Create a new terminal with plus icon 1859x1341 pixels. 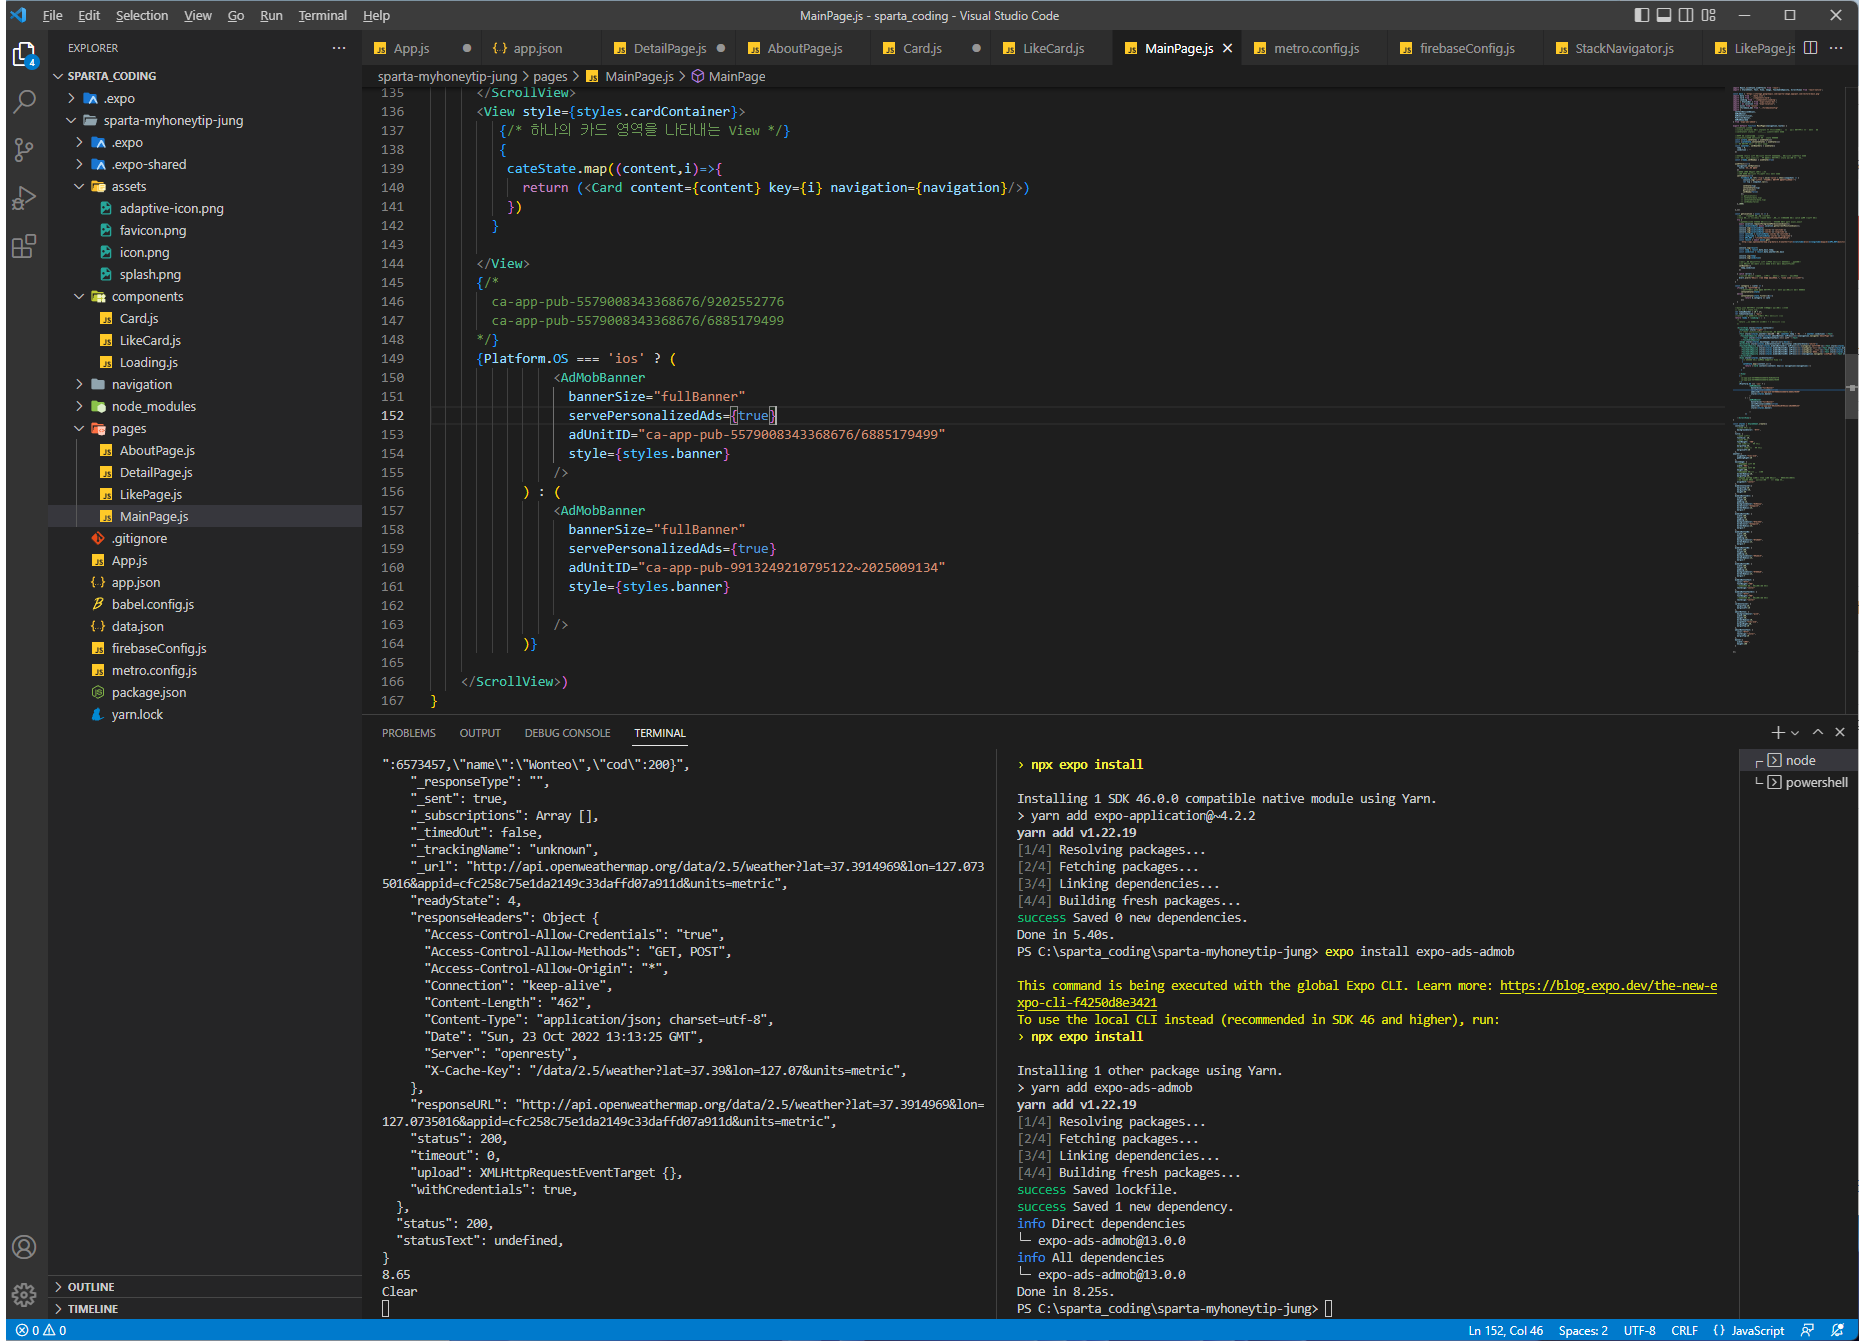click(1777, 733)
